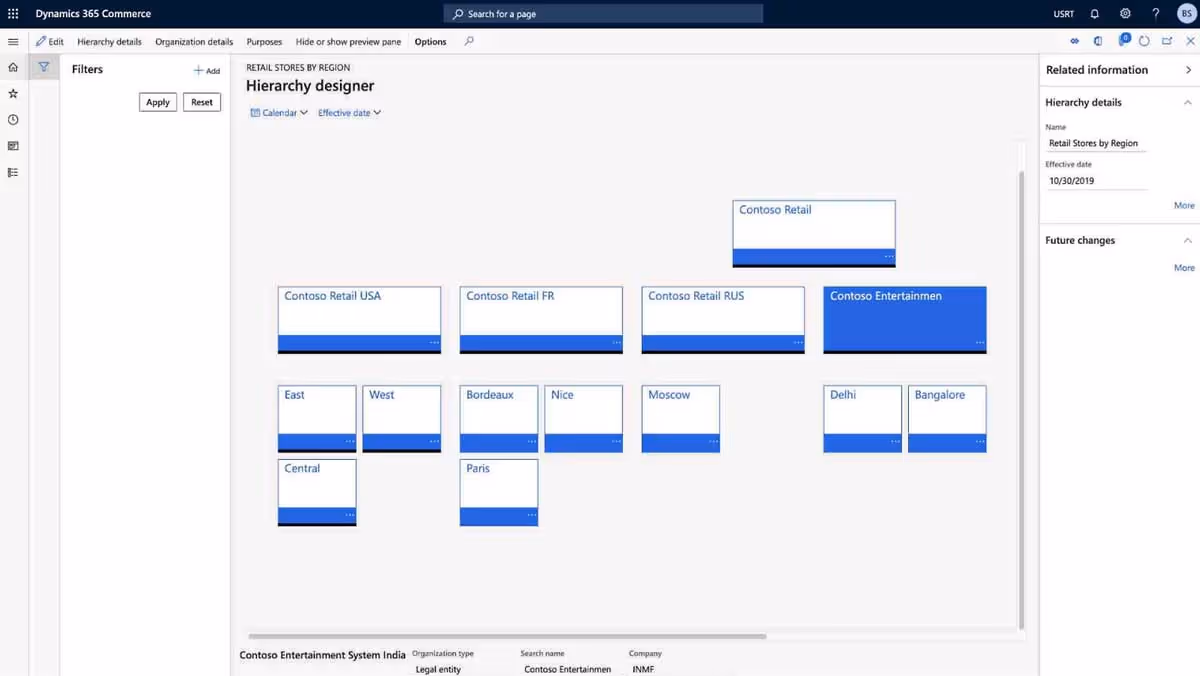Select the hierarchy icon at sidebar bottom
The height and width of the screenshot is (676, 1200).
(x=12, y=172)
